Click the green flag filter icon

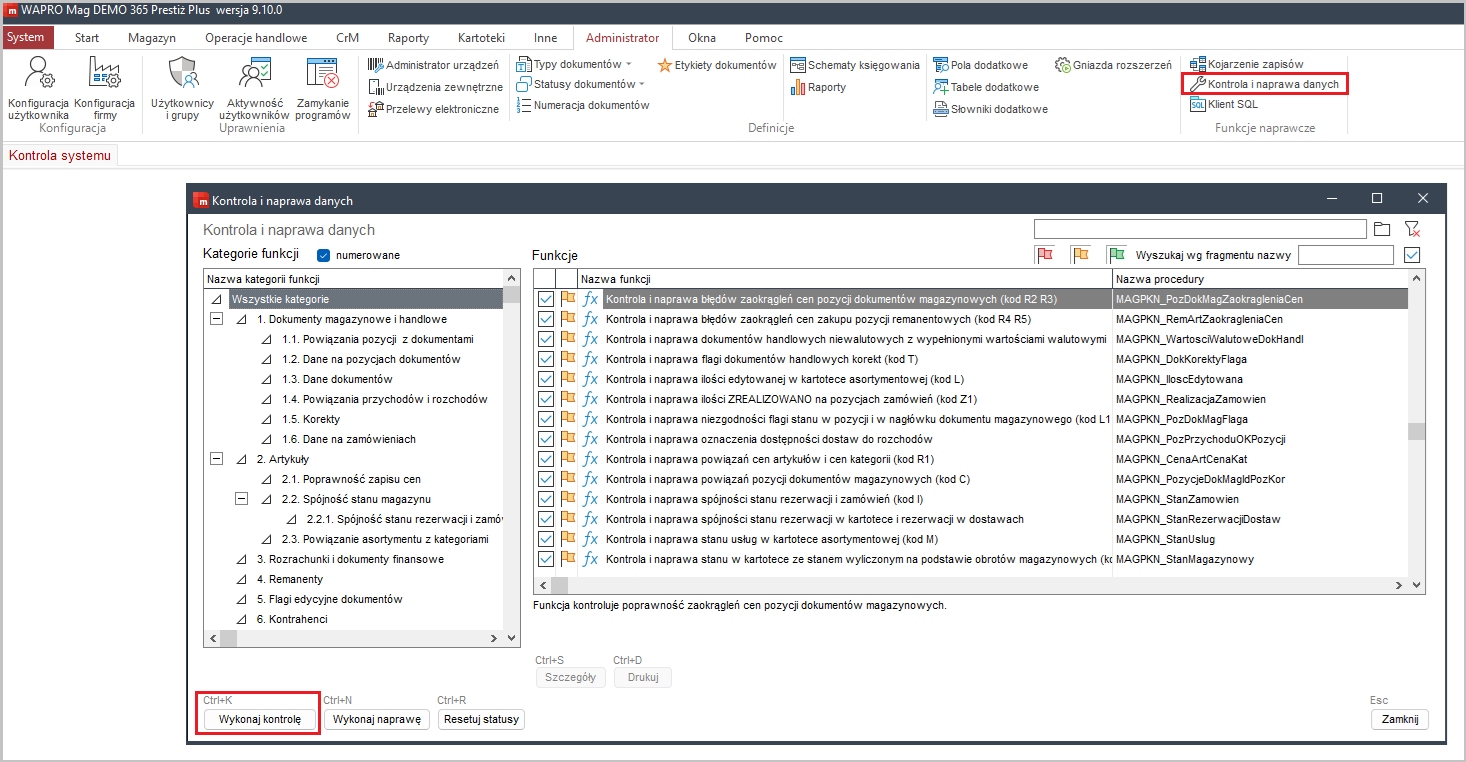(x=1116, y=255)
